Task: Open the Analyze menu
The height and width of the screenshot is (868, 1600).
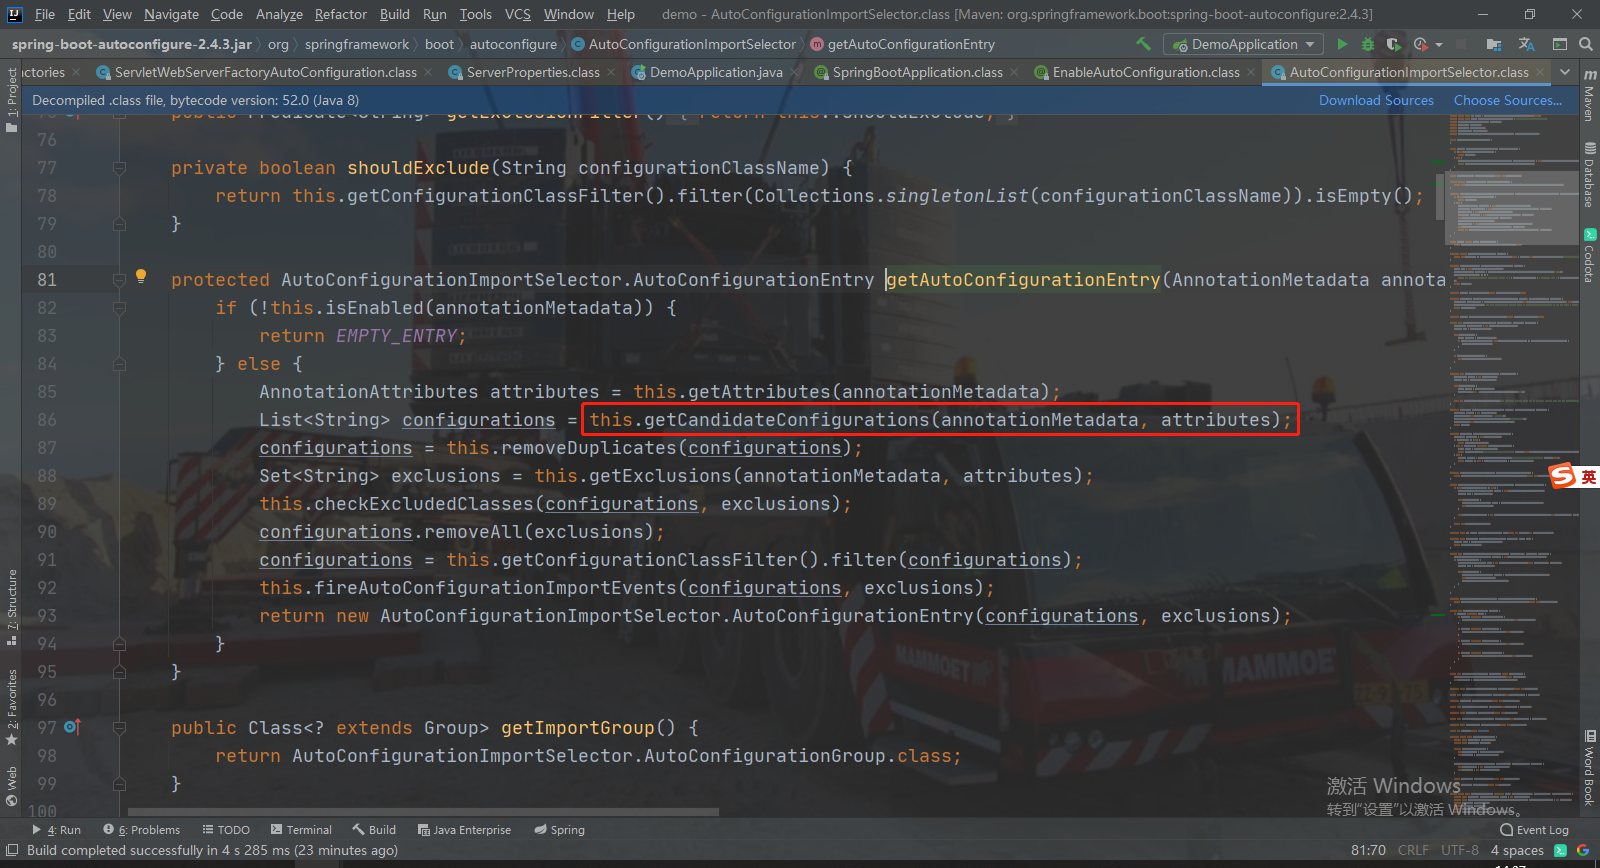Action: pos(279,14)
